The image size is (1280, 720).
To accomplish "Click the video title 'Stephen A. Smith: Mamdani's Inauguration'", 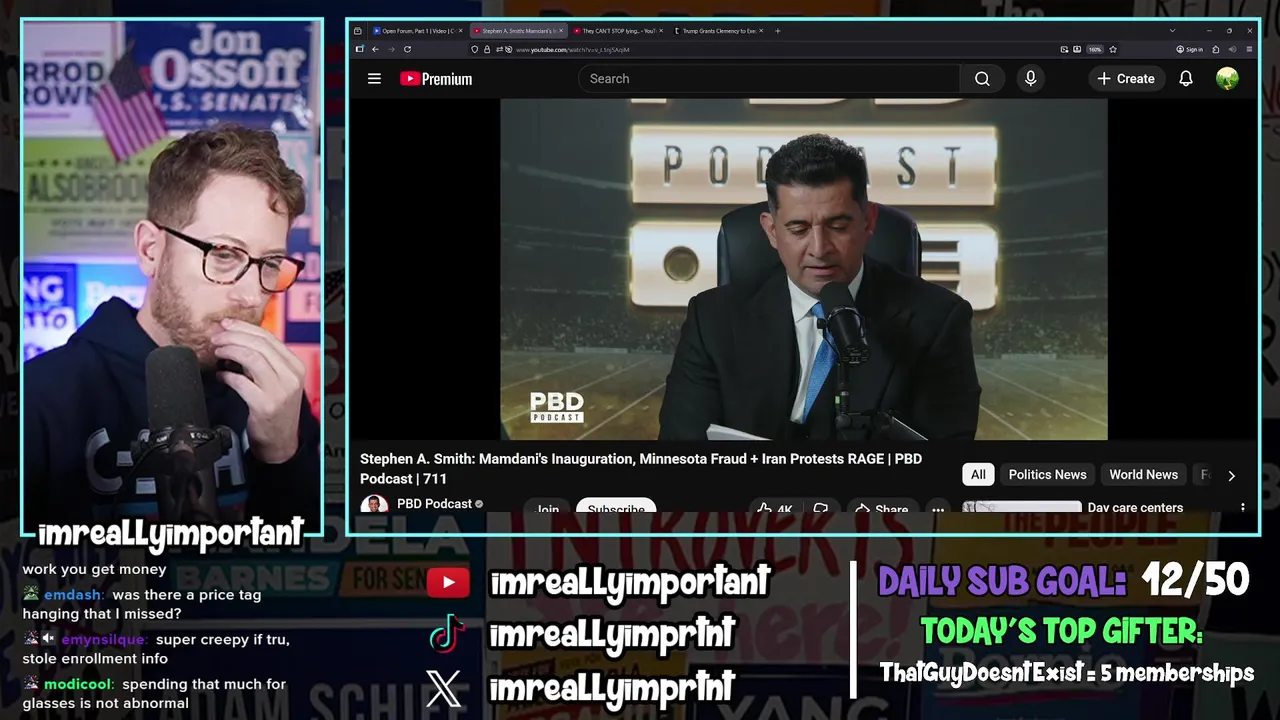I will pyautogui.click(x=641, y=468).
